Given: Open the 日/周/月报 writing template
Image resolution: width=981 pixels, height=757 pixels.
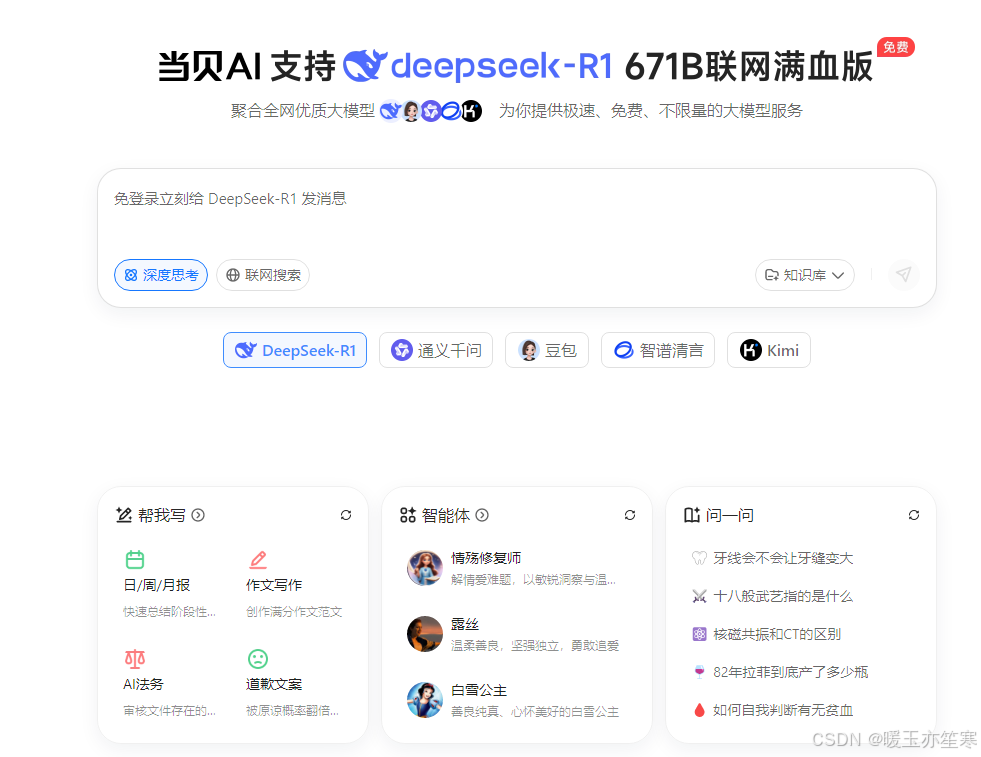Looking at the screenshot, I should coord(170,584).
